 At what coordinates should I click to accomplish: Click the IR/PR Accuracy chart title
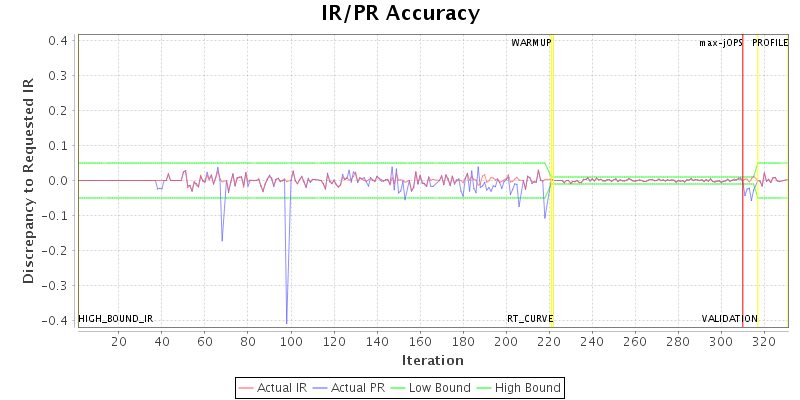400,13
